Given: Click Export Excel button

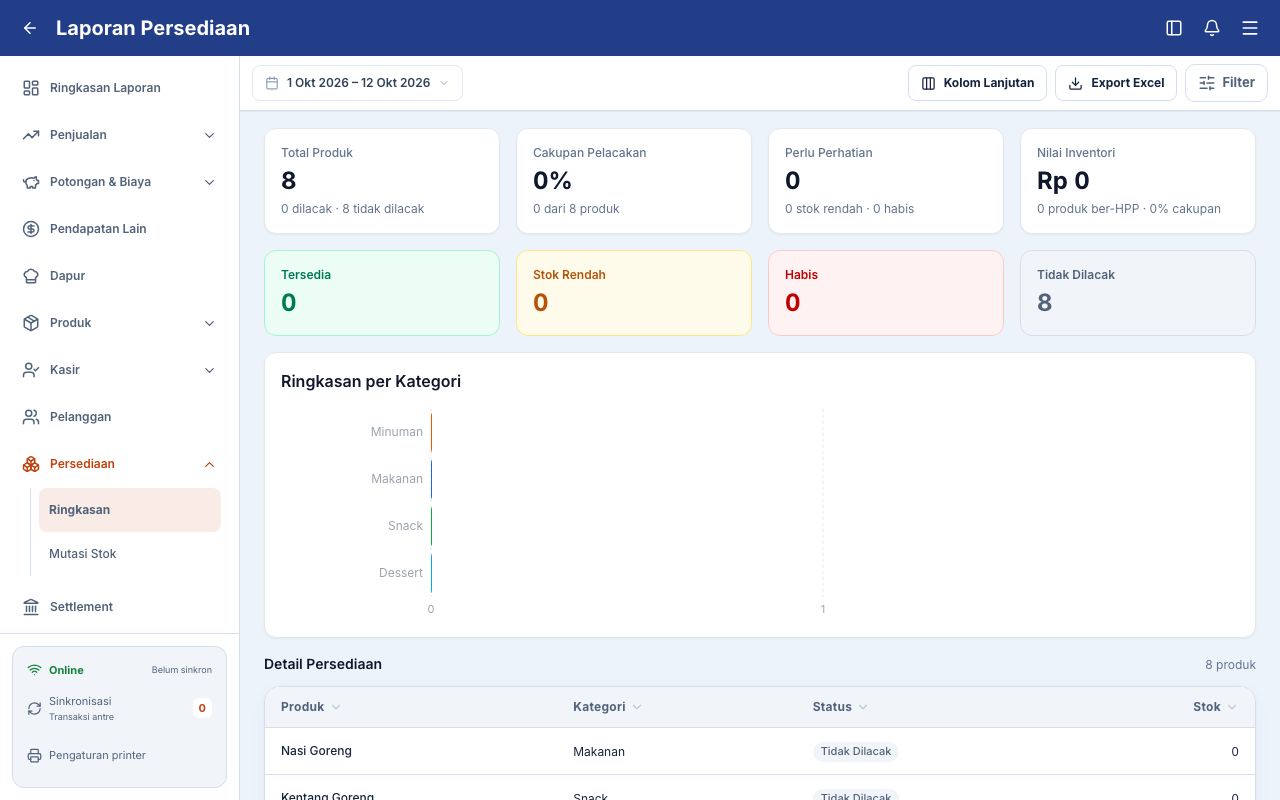Looking at the screenshot, I should pyautogui.click(x=1116, y=83).
